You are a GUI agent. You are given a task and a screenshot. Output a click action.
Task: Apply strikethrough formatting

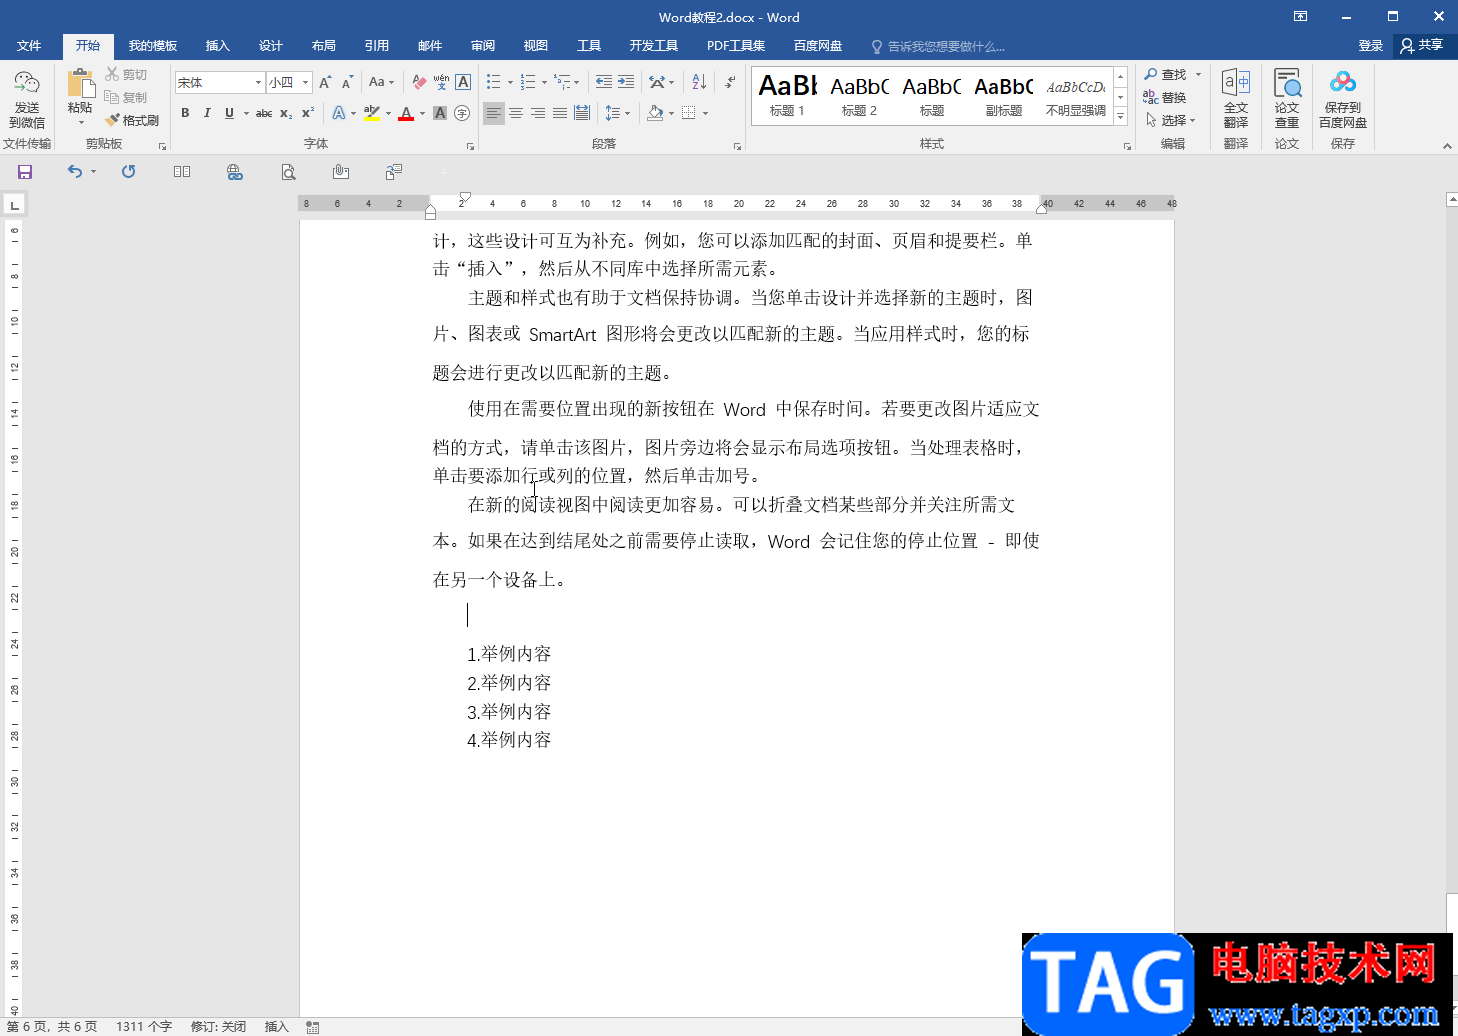(264, 113)
